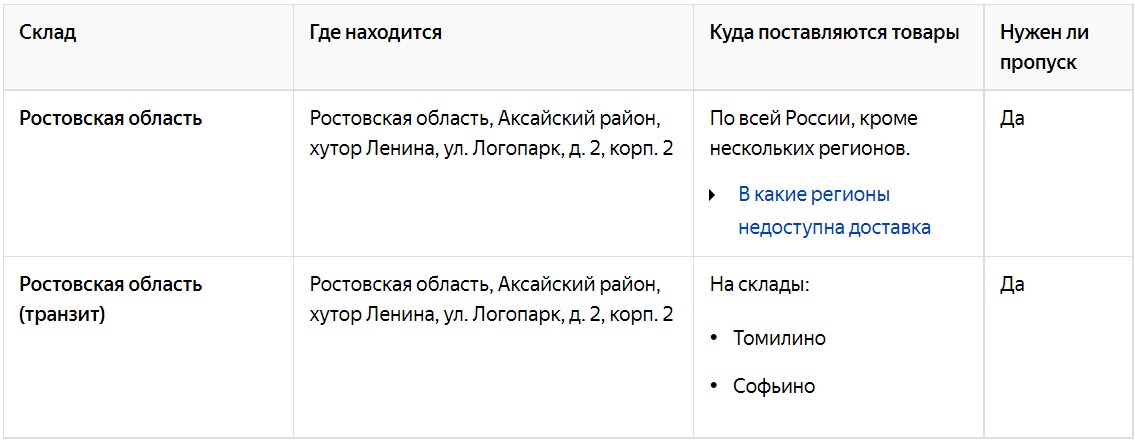Viewport: 1135px width, 441px height.
Task: Select the 'Куда поставляются товары' header
Action: tap(835, 33)
